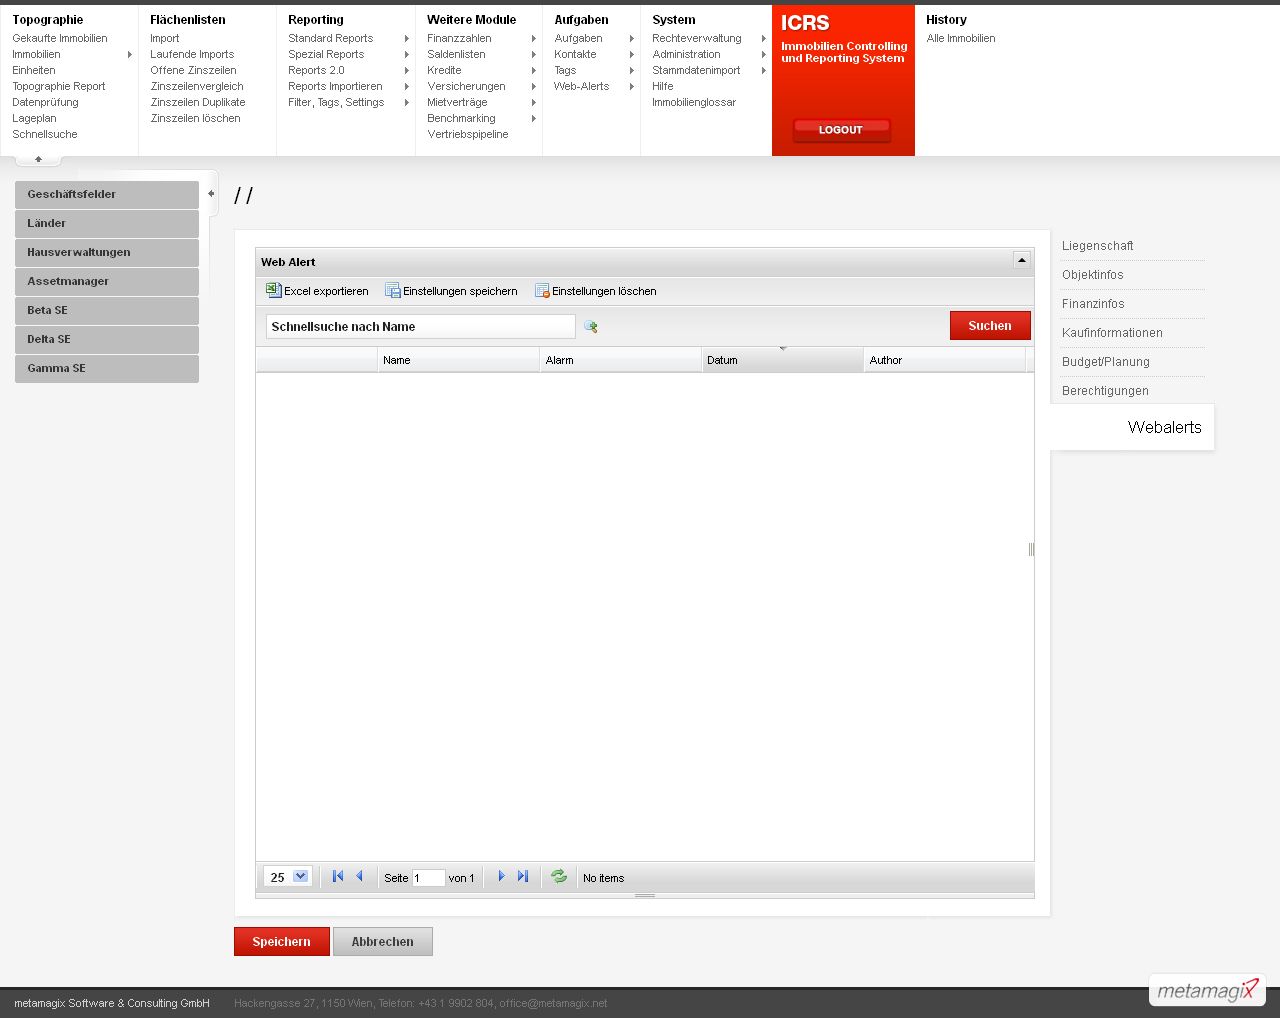Select Hausverwaltungen in left sidebar

tap(107, 252)
